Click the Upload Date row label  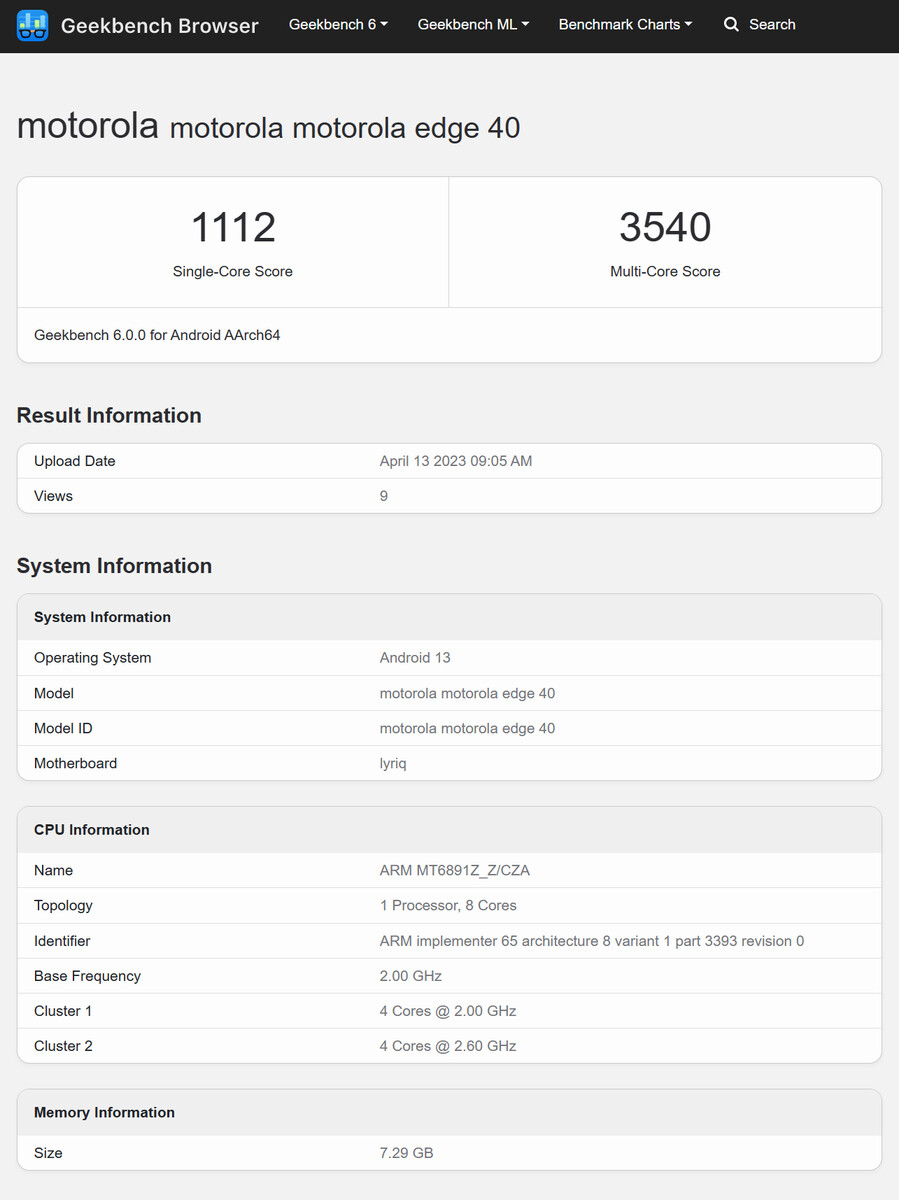(x=75, y=461)
